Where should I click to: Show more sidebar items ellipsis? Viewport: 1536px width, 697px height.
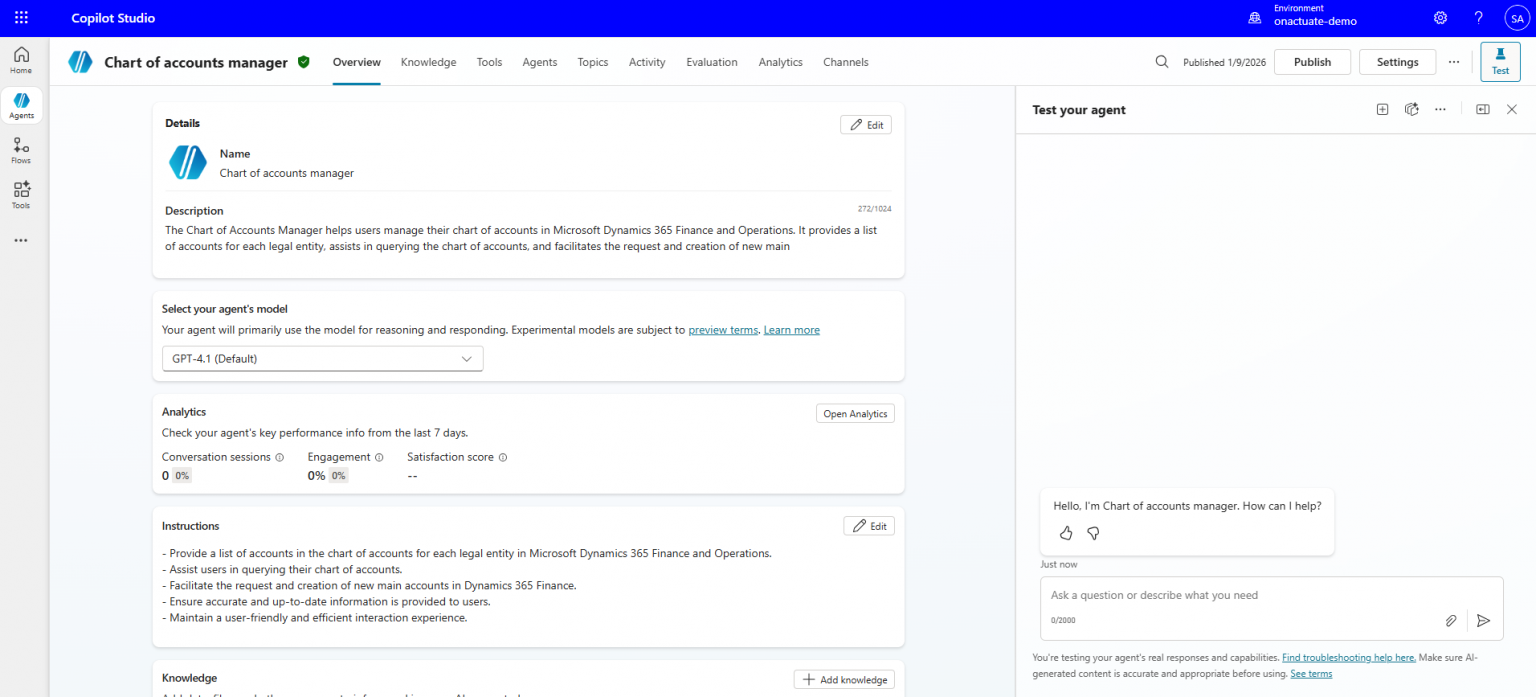pyautogui.click(x=21, y=240)
